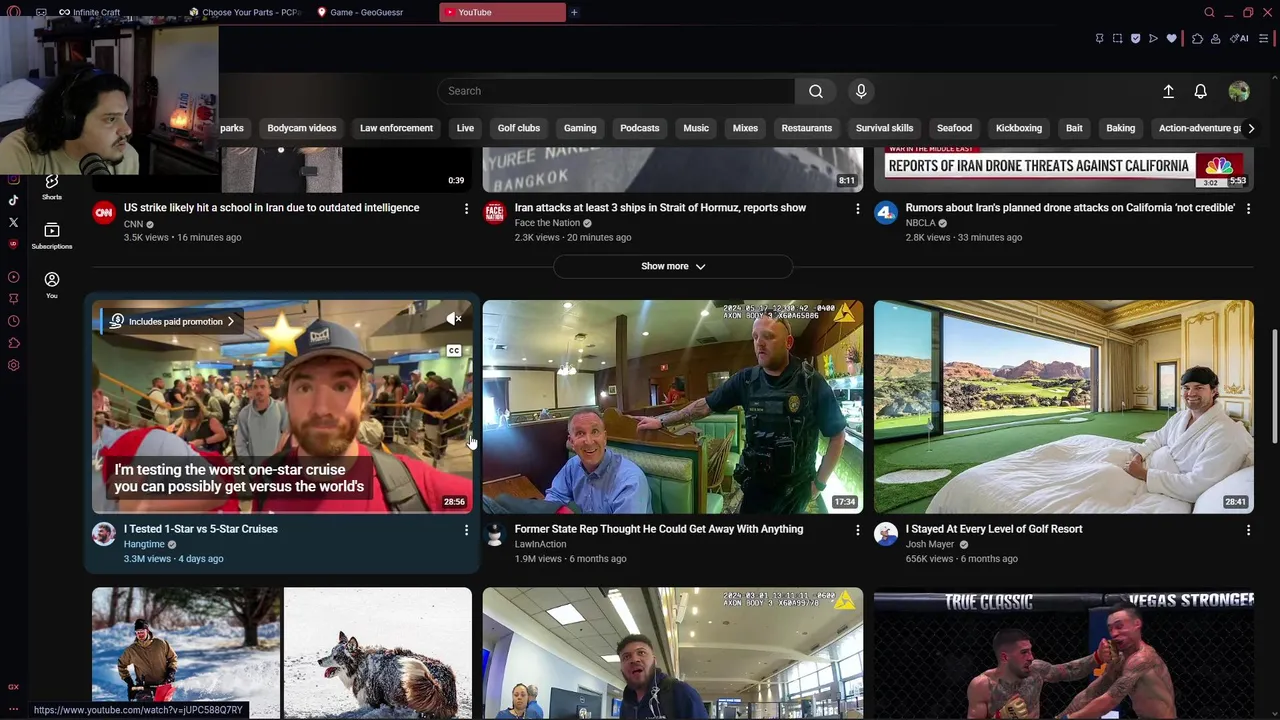Play the golf resort bedroom thumbnail
This screenshot has width=1280, height=720.
point(1064,407)
